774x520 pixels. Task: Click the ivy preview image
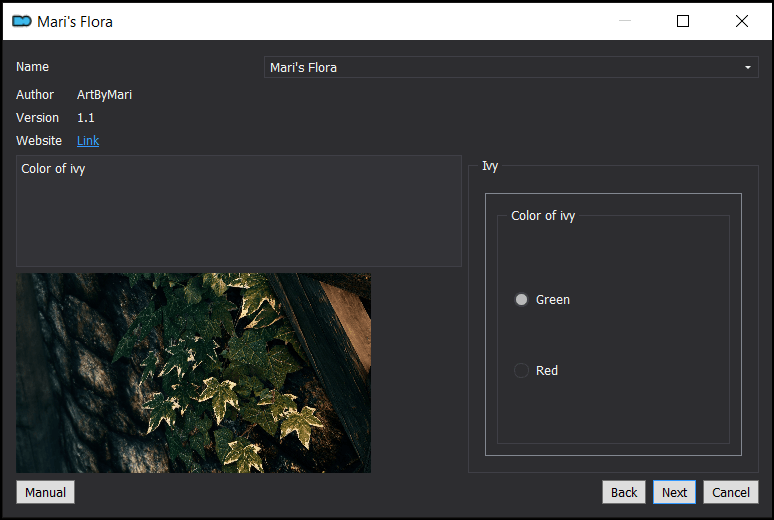pos(194,373)
